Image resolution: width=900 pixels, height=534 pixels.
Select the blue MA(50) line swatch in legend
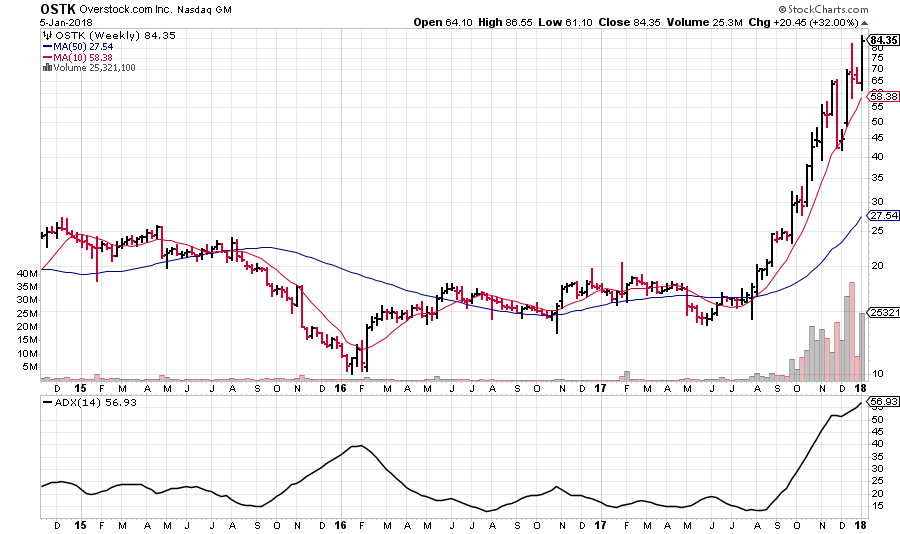(x=47, y=47)
